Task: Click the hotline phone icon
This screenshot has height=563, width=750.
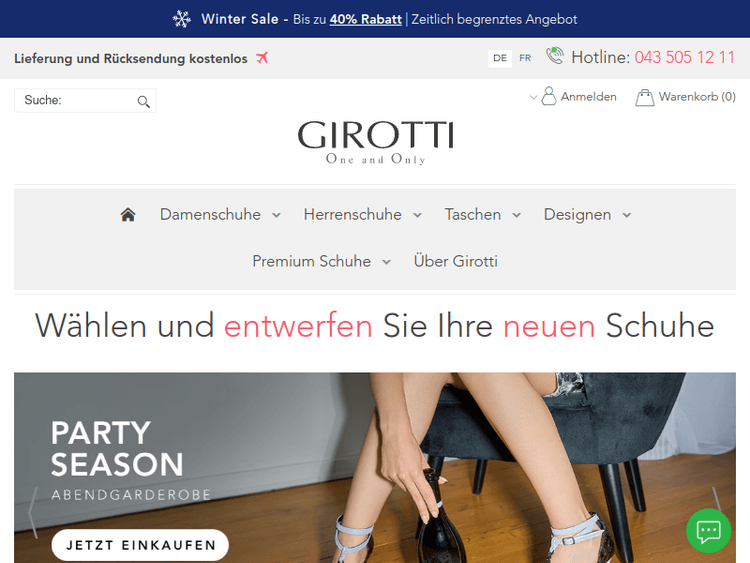Action: coord(555,55)
